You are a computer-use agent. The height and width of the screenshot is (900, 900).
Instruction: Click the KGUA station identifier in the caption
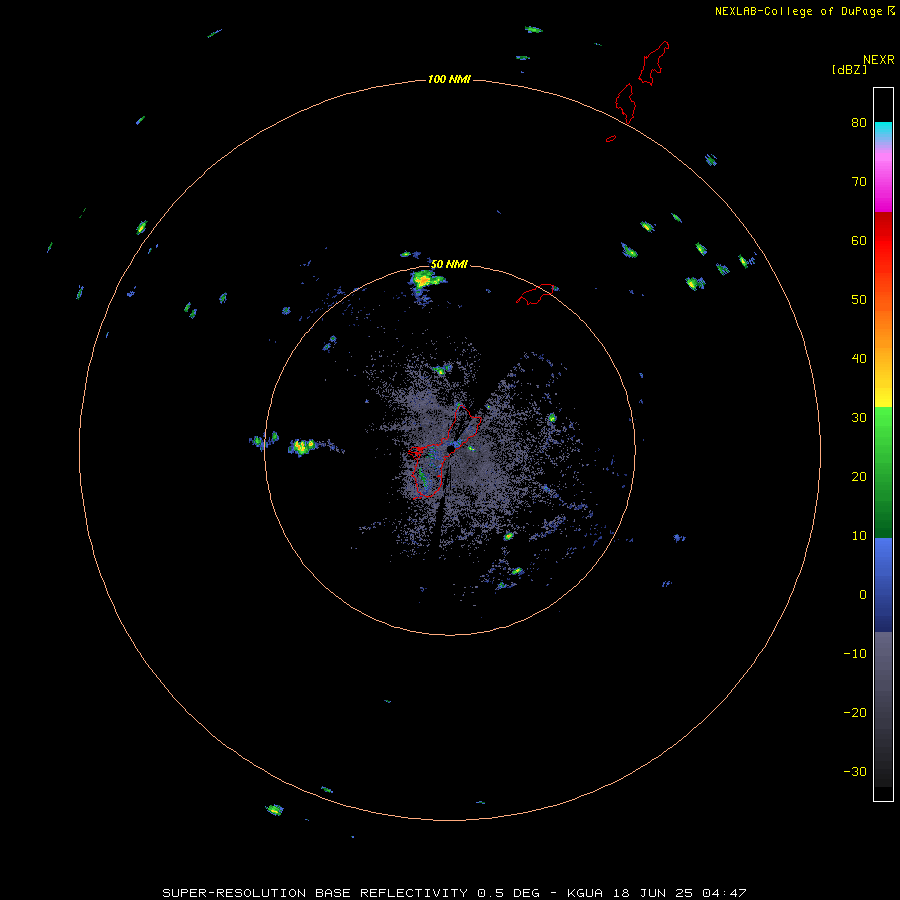587,893
